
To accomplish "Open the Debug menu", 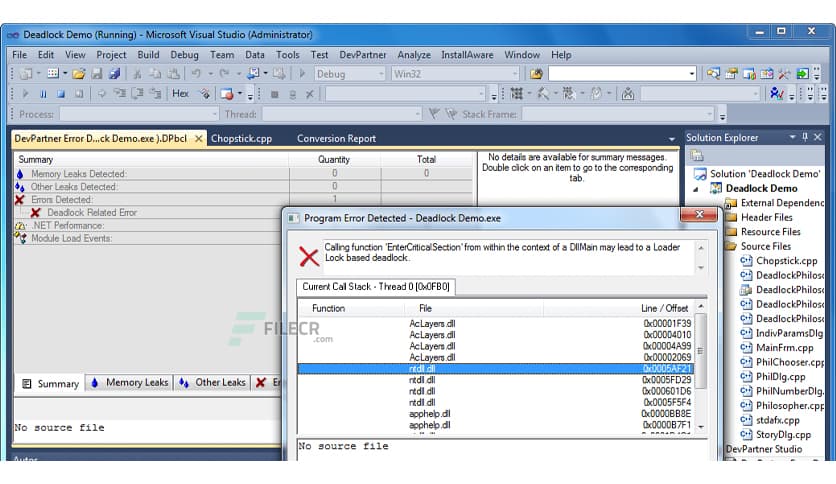I will pyautogui.click(x=184, y=54).
